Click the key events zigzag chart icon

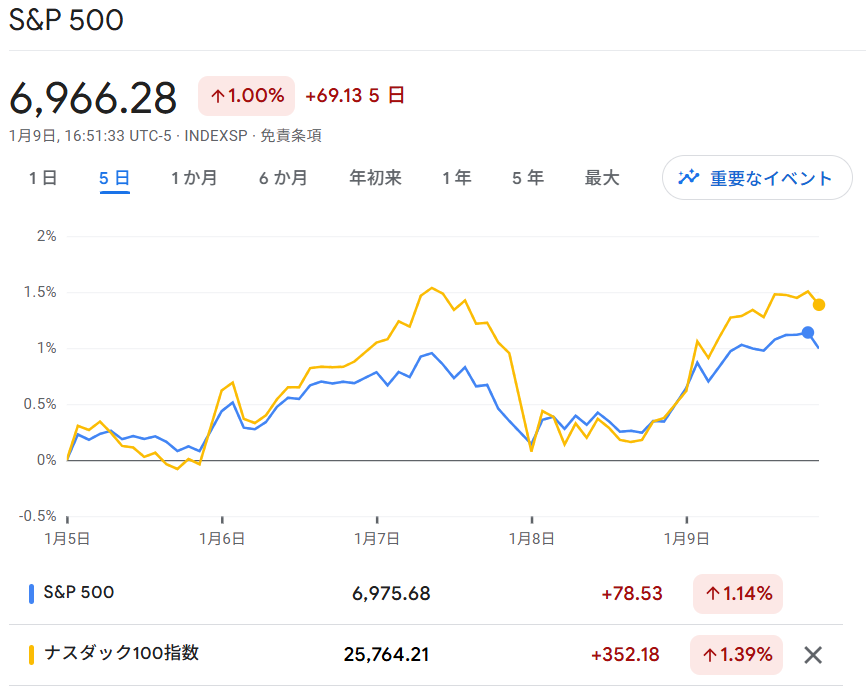(x=688, y=177)
